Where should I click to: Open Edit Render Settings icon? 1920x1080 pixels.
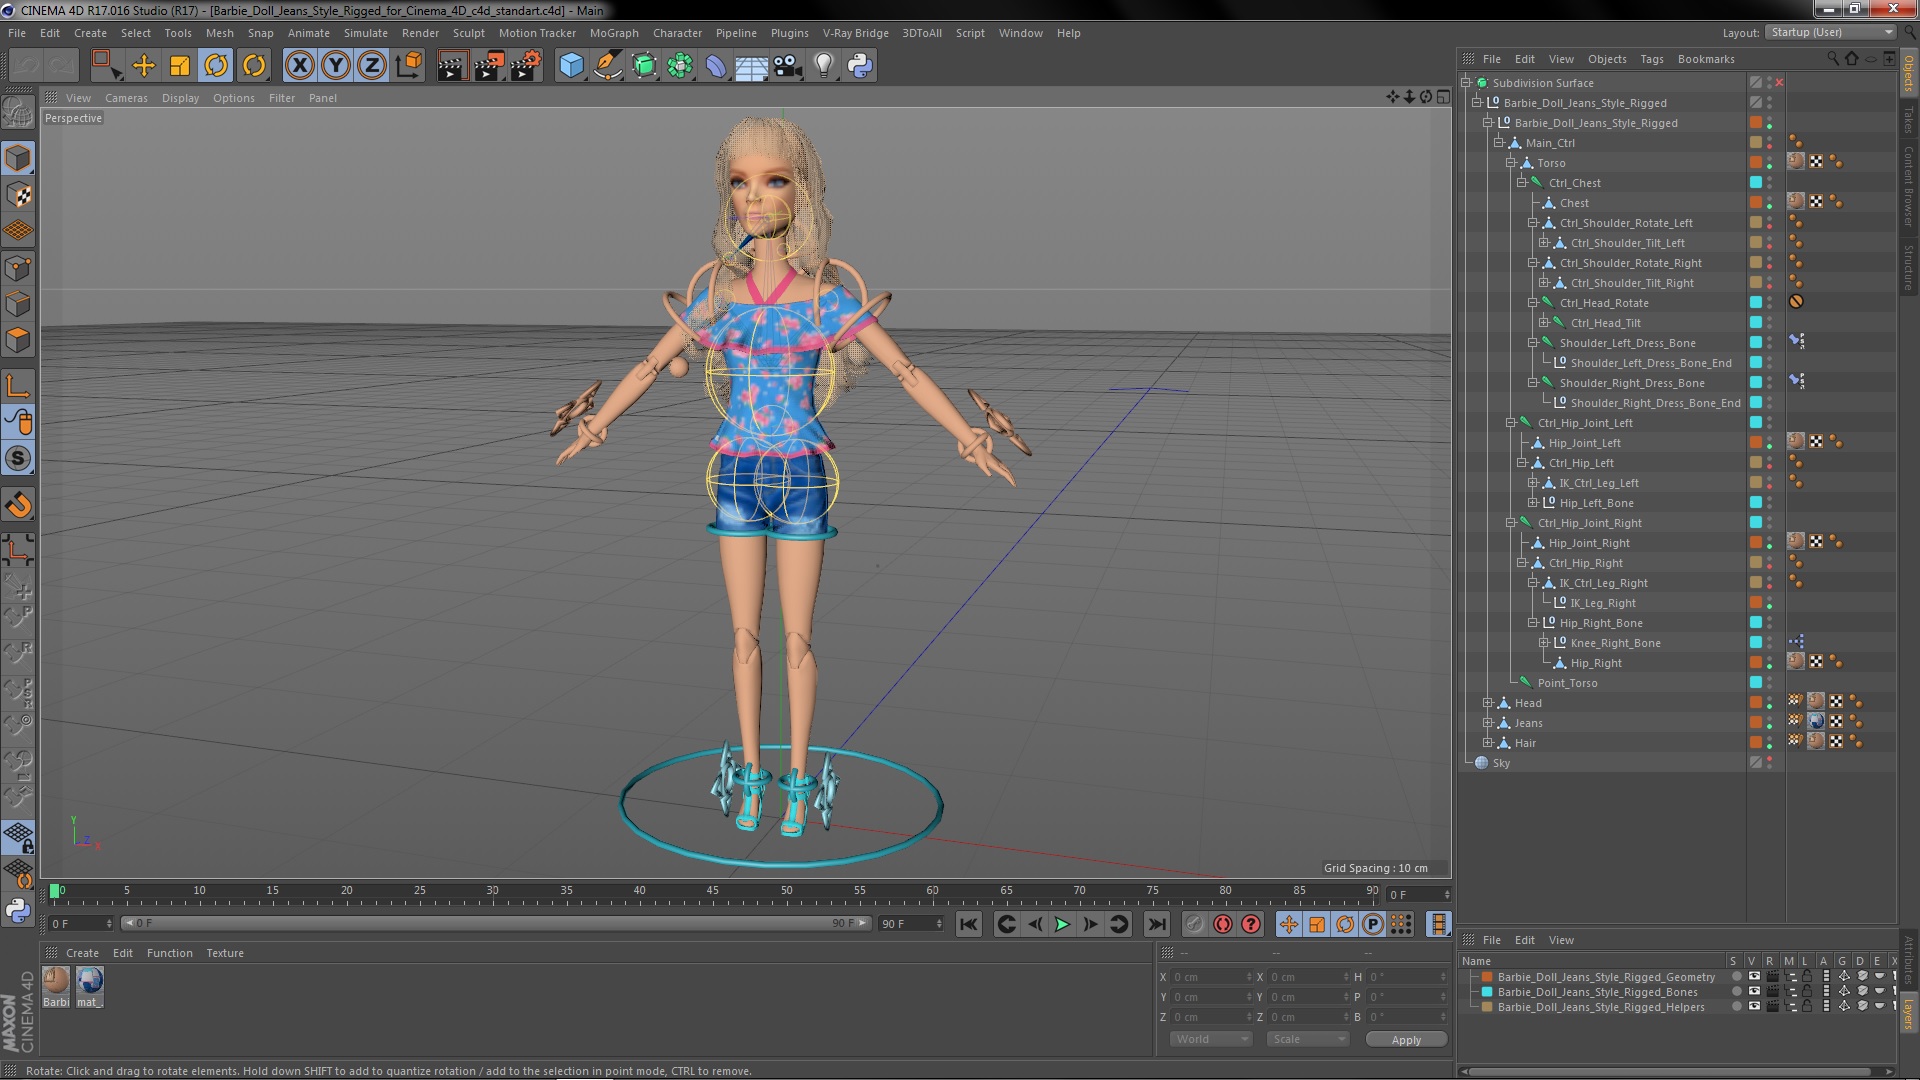tap(526, 66)
